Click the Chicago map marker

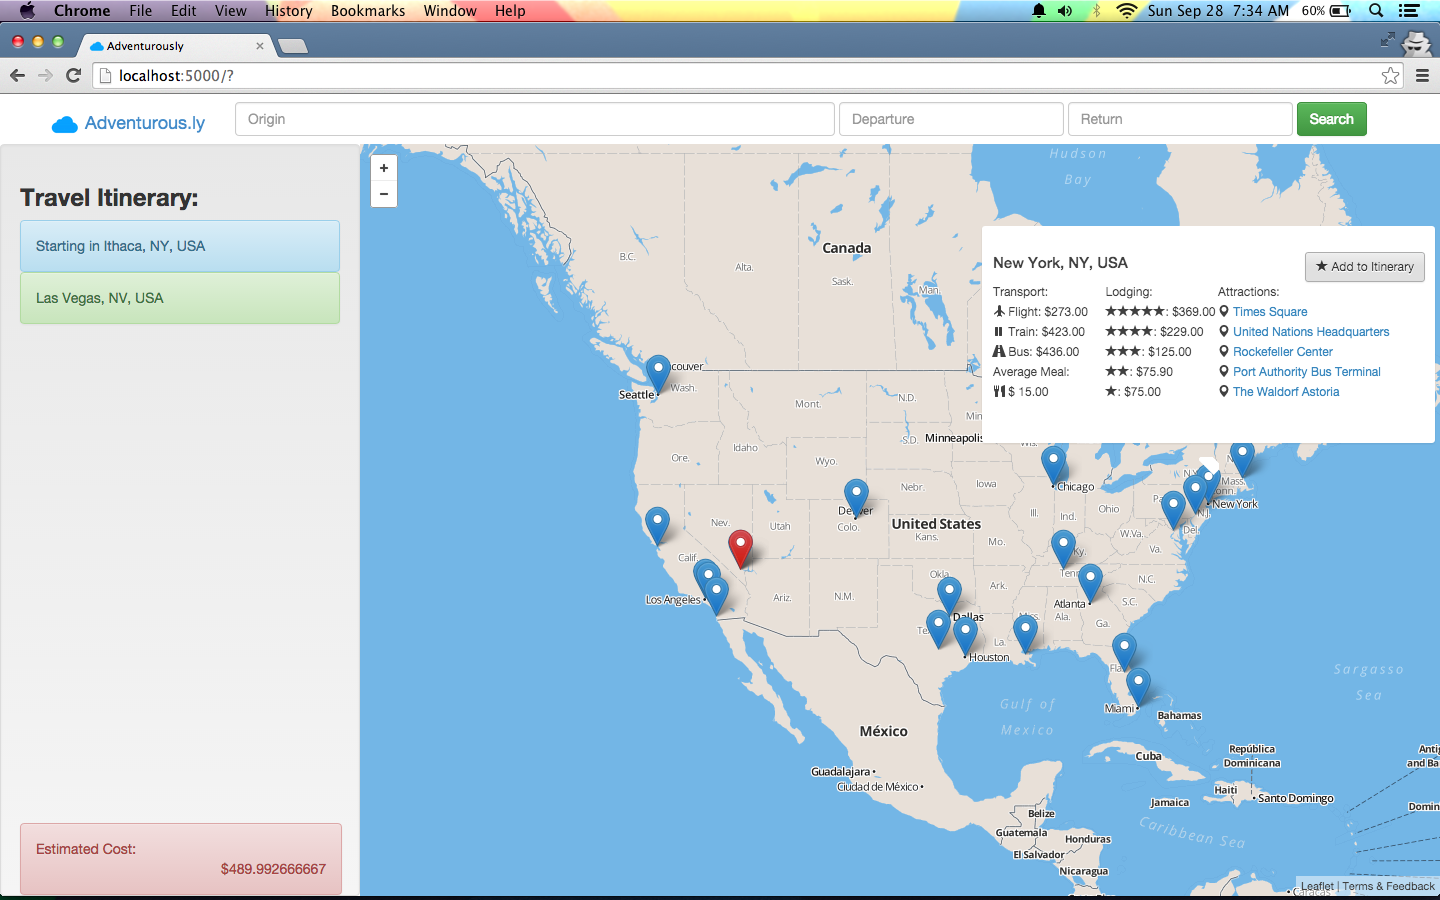click(x=1053, y=466)
